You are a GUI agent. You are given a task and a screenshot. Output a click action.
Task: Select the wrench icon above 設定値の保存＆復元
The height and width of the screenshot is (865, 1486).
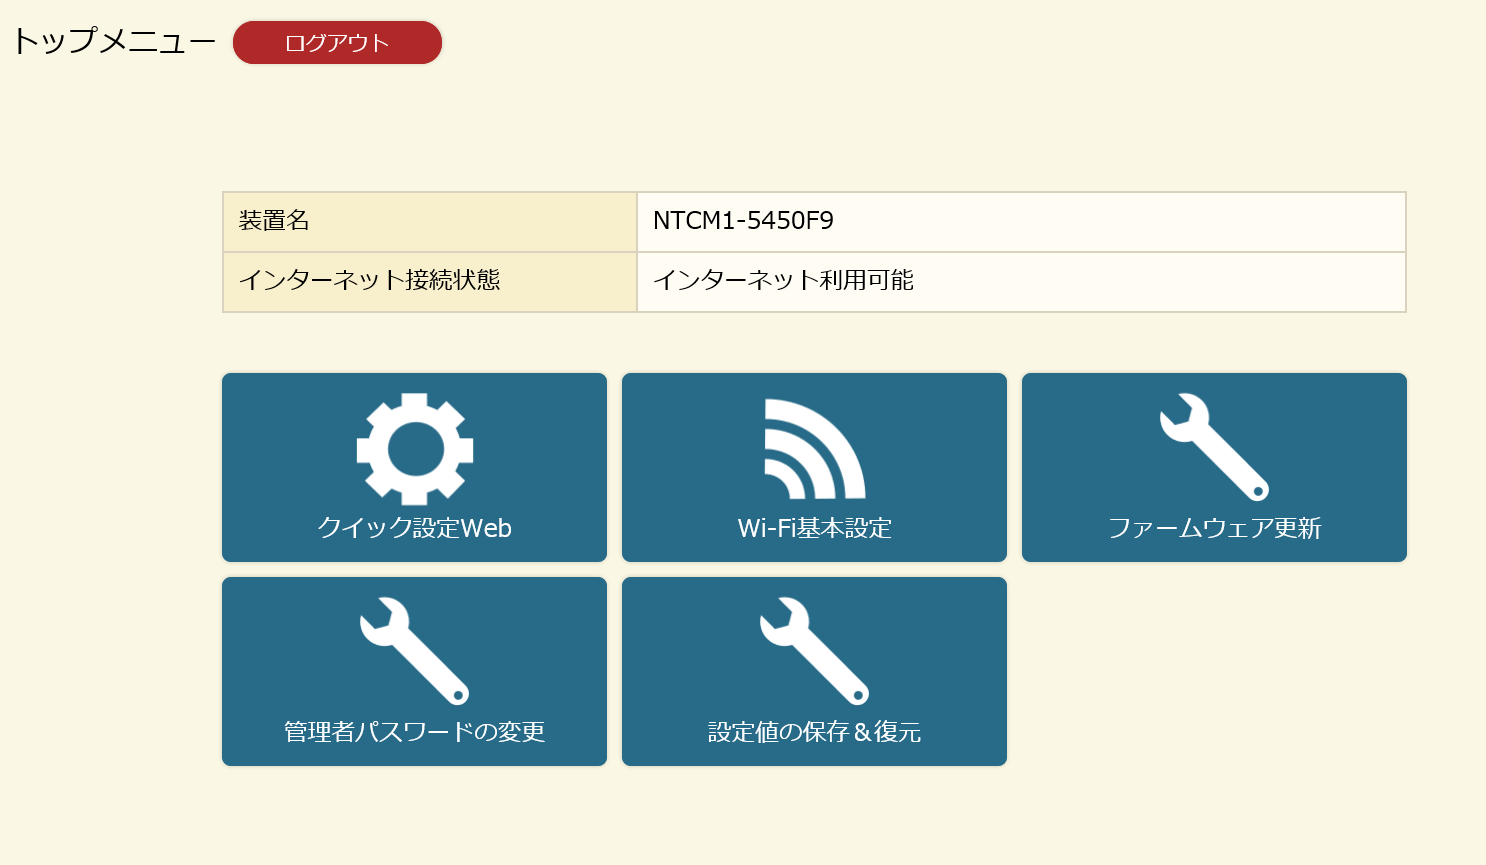coord(814,651)
